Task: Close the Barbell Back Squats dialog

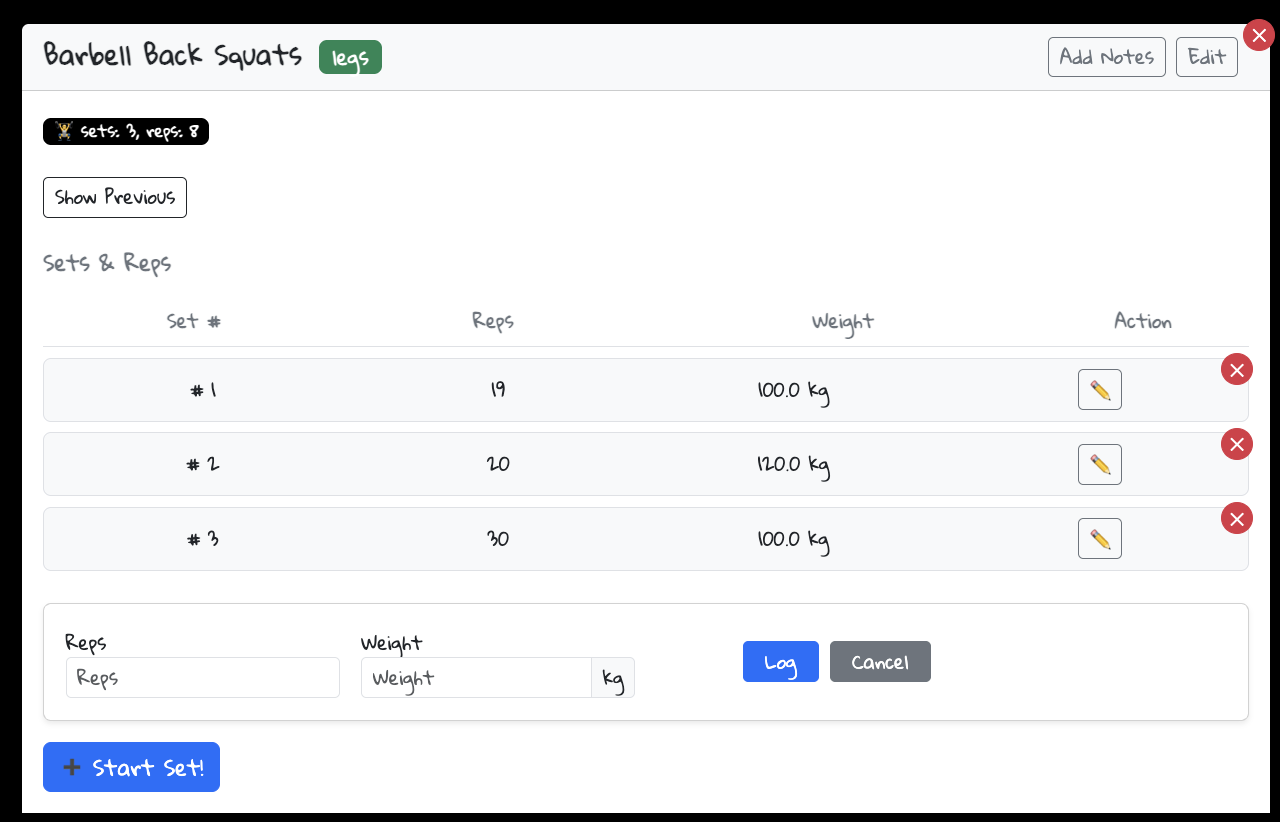Action: (1259, 35)
